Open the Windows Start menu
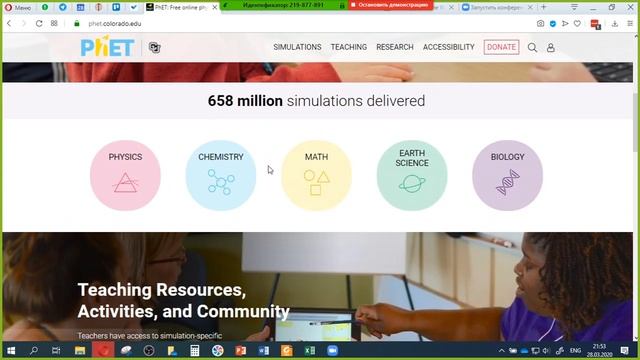Screen dimensions: 640x360 point(11,351)
